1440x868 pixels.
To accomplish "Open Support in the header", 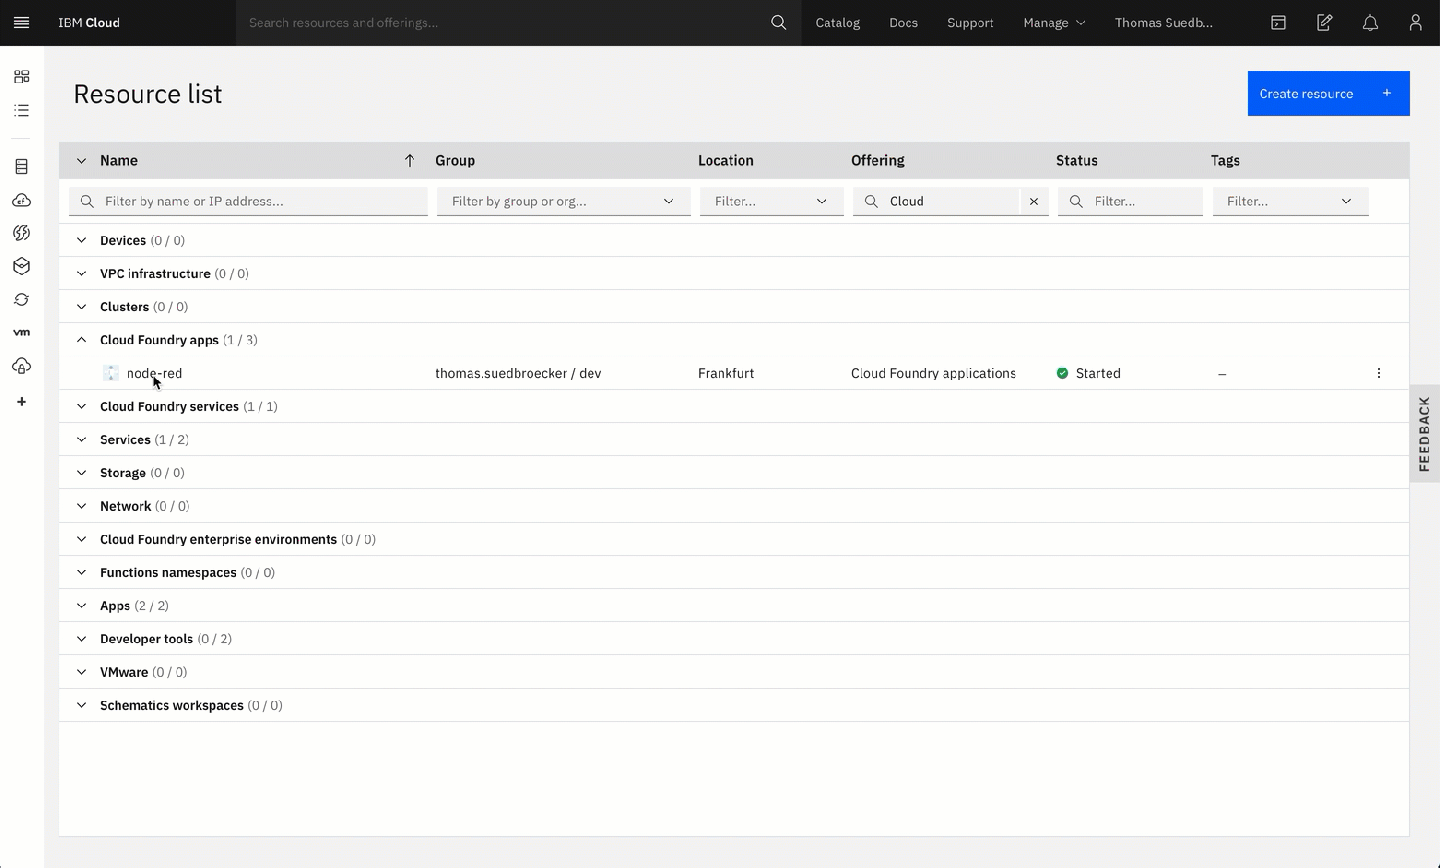I will [970, 22].
